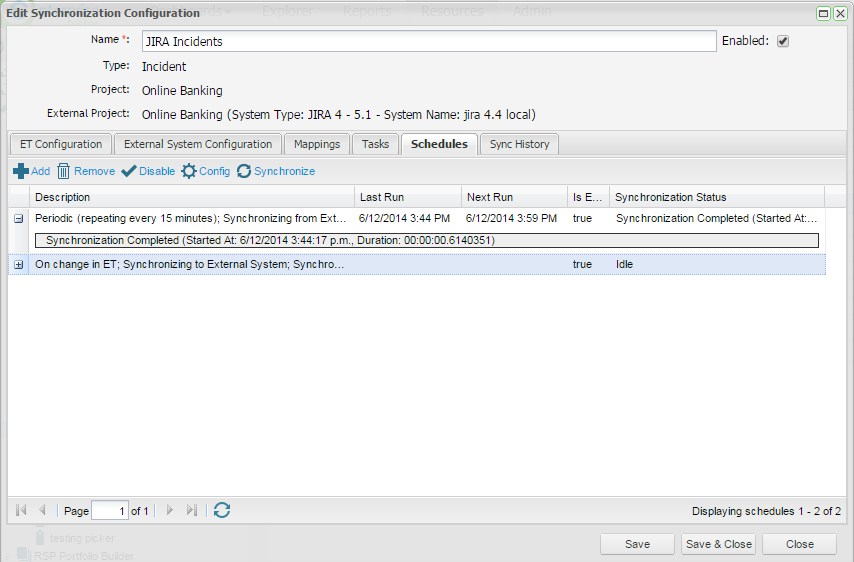Click the Add schedule plus icon
The image size is (854, 562).
click(20, 171)
